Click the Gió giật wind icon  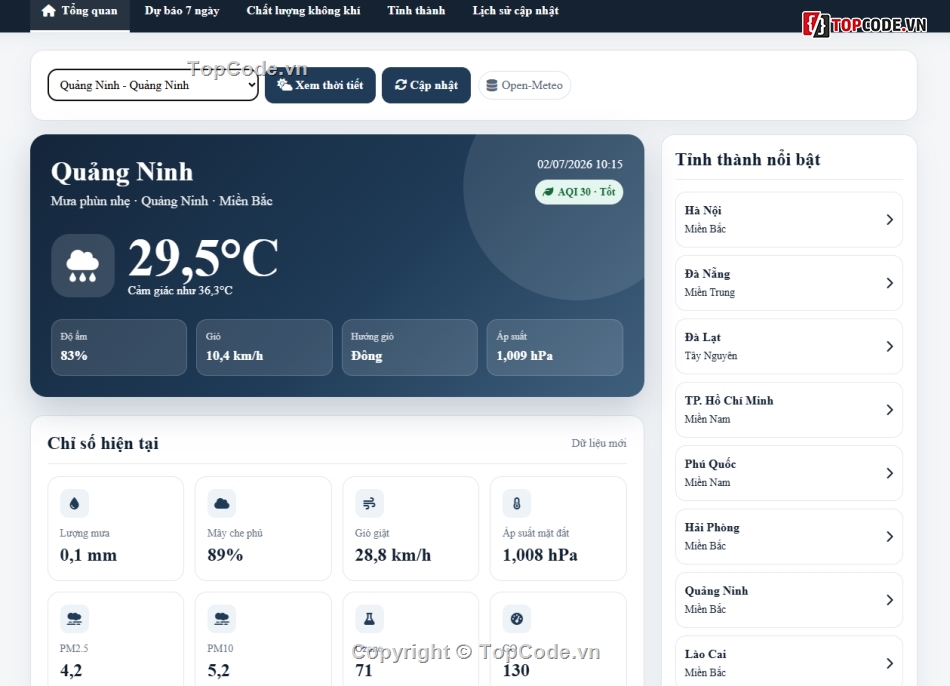[369, 504]
